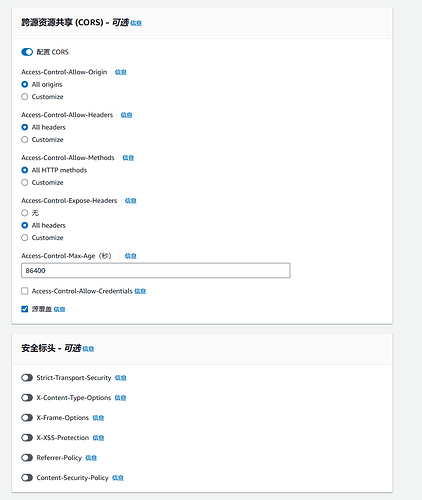
Task: Choose 无 for Access-Control-Expose-Headers
Action: [25, 213]
